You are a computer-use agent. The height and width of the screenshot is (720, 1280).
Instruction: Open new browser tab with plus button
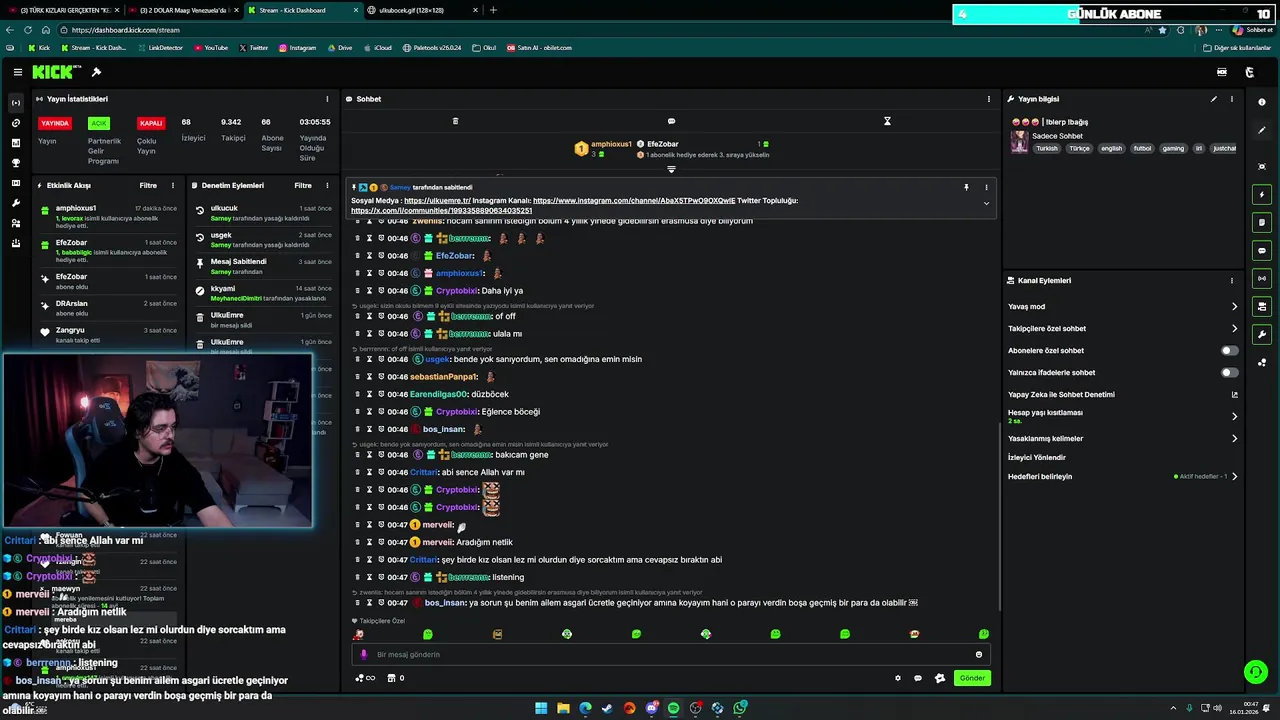click(493, 10)
